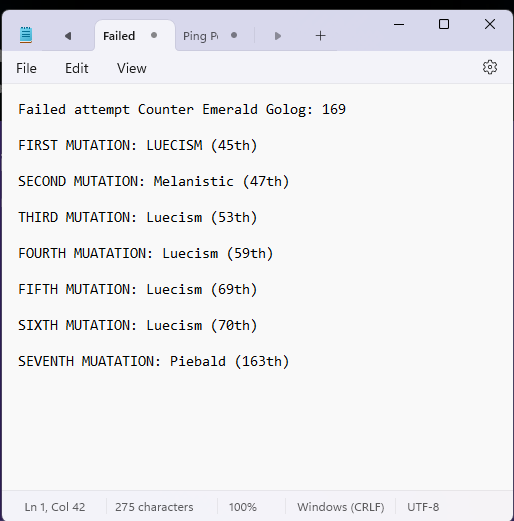514x521 pixels.
Task: Open the View menu
Action: pyautogui.click(x=132, y=68)
